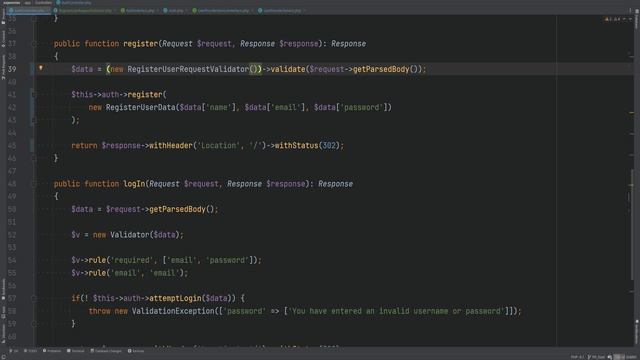
Task: Click the RegisterUserData class name
Action: (x=140, y=107)
